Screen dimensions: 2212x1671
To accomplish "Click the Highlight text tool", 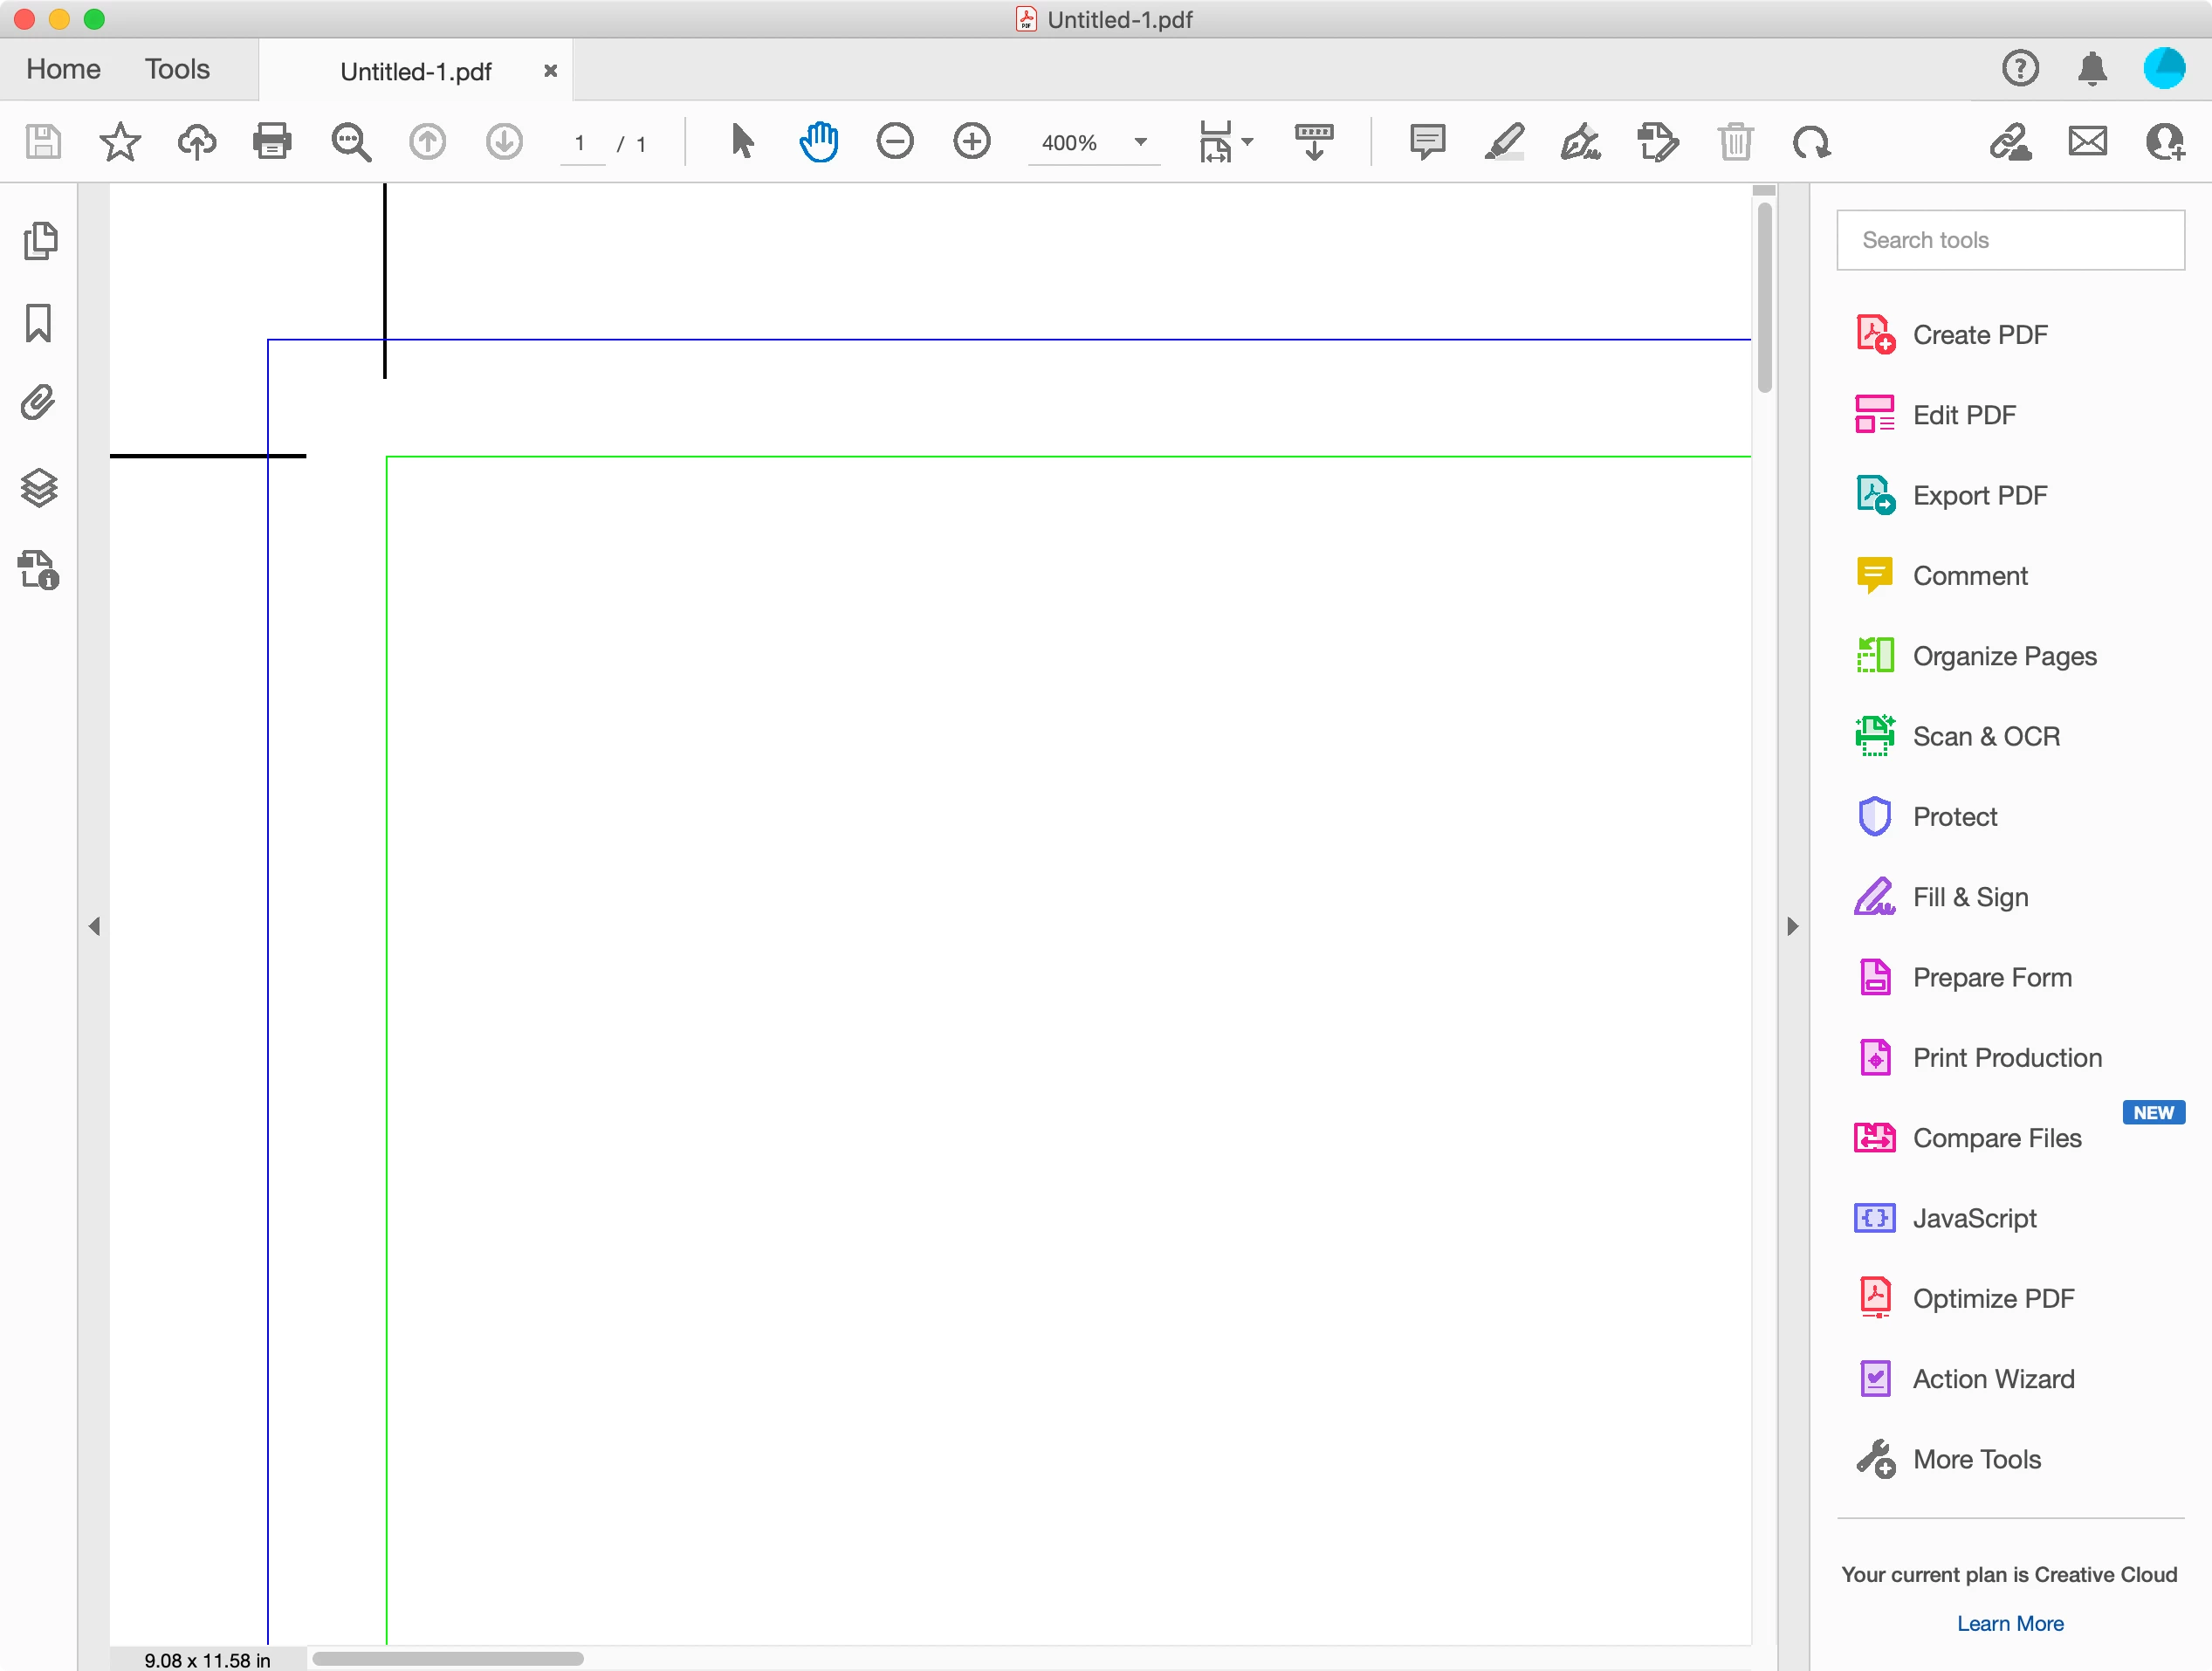I will point(1504,142).
